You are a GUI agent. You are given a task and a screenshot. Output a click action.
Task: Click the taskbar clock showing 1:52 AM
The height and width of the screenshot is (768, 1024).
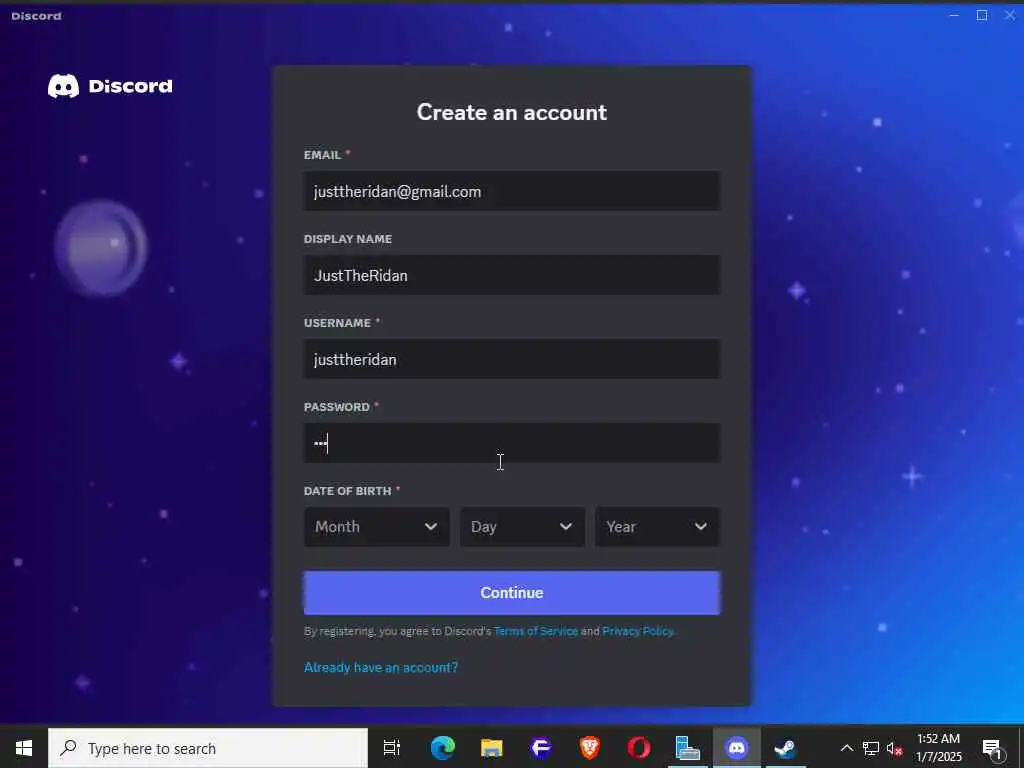point(938,748)
